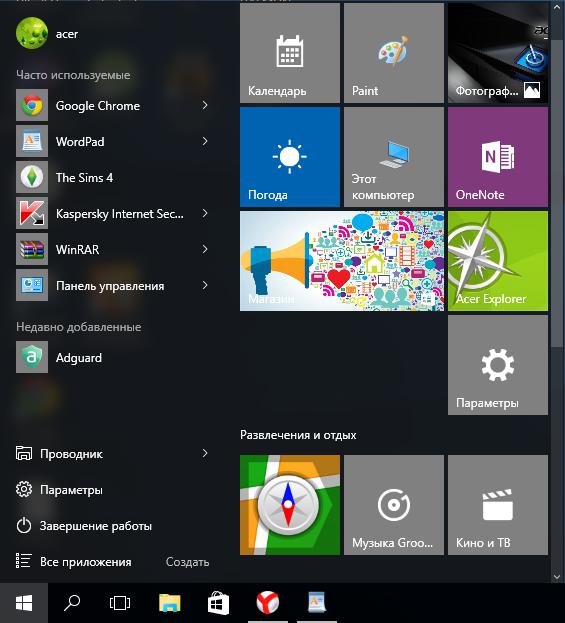Switch to Yandex Browser on taskbar
The width and height of the screenshot is (565, 623).
[267, 603]
